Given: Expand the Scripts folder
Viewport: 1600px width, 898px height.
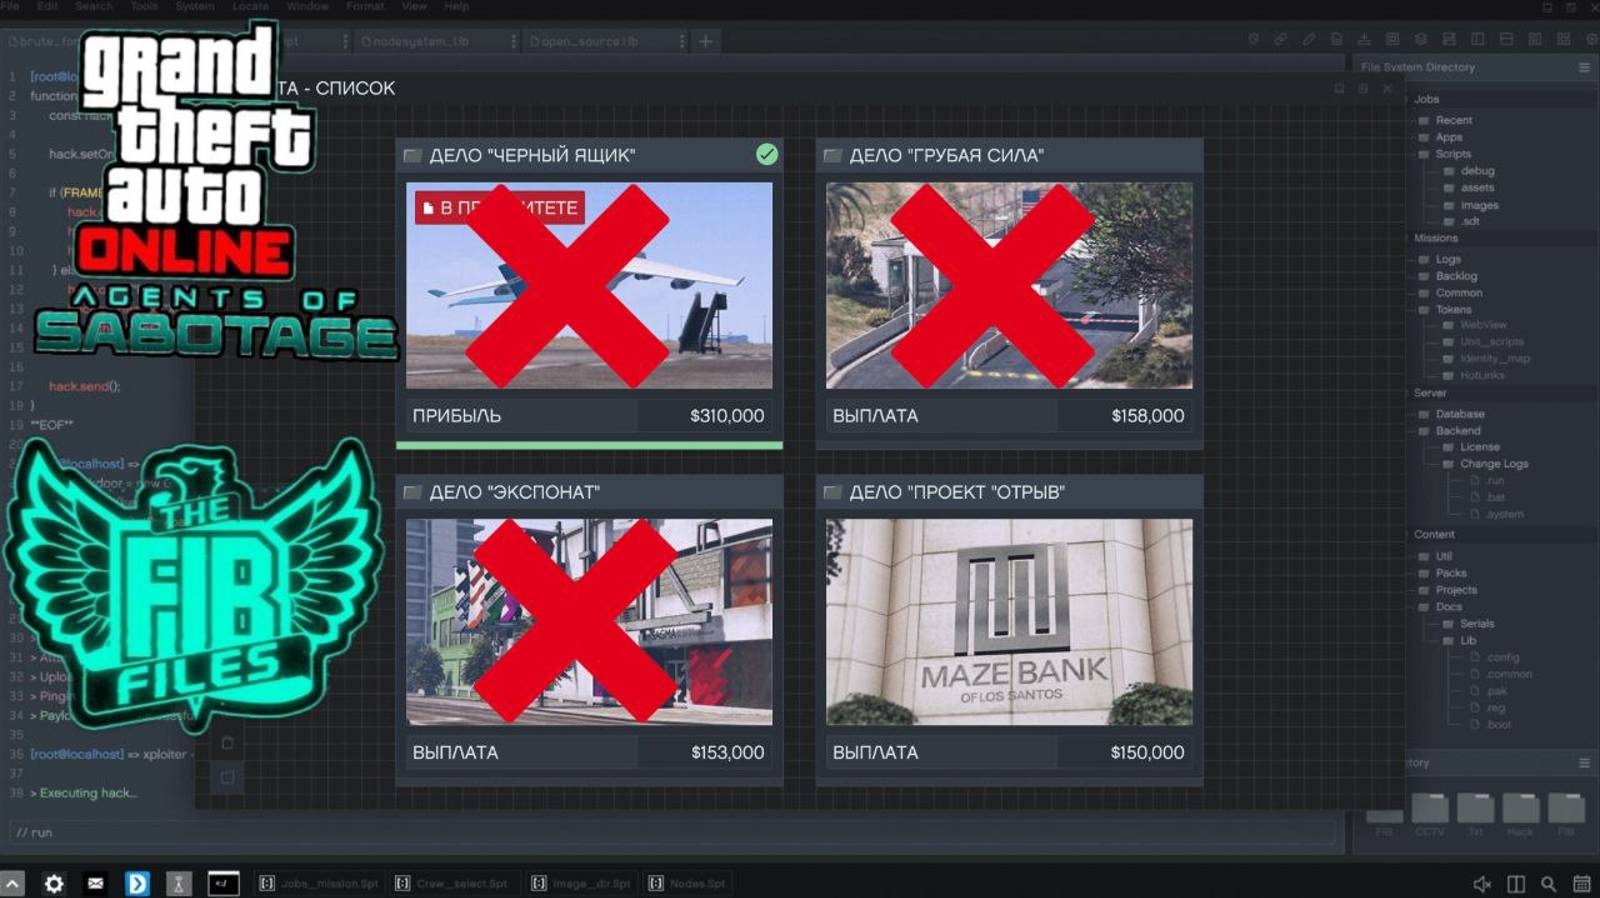Looking at the screenshot, I should click(1445, 154).
